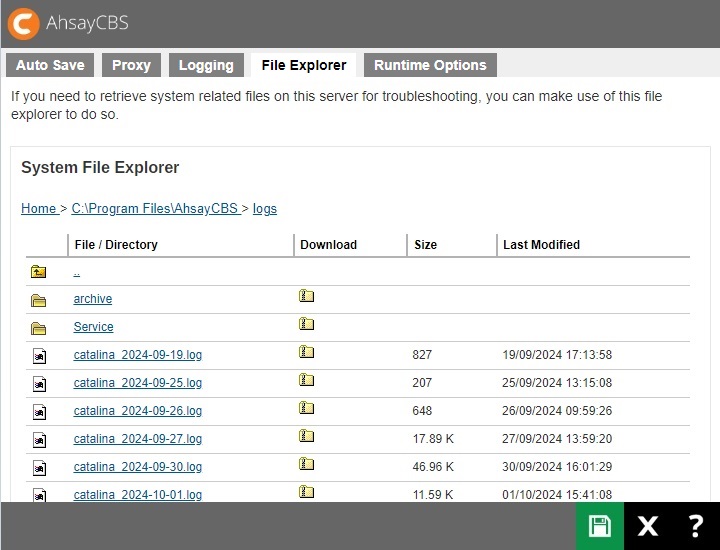720x550 pixels.
Task: Click download icon for catalina_2024-09-19.log
Action: coord(306,353)
